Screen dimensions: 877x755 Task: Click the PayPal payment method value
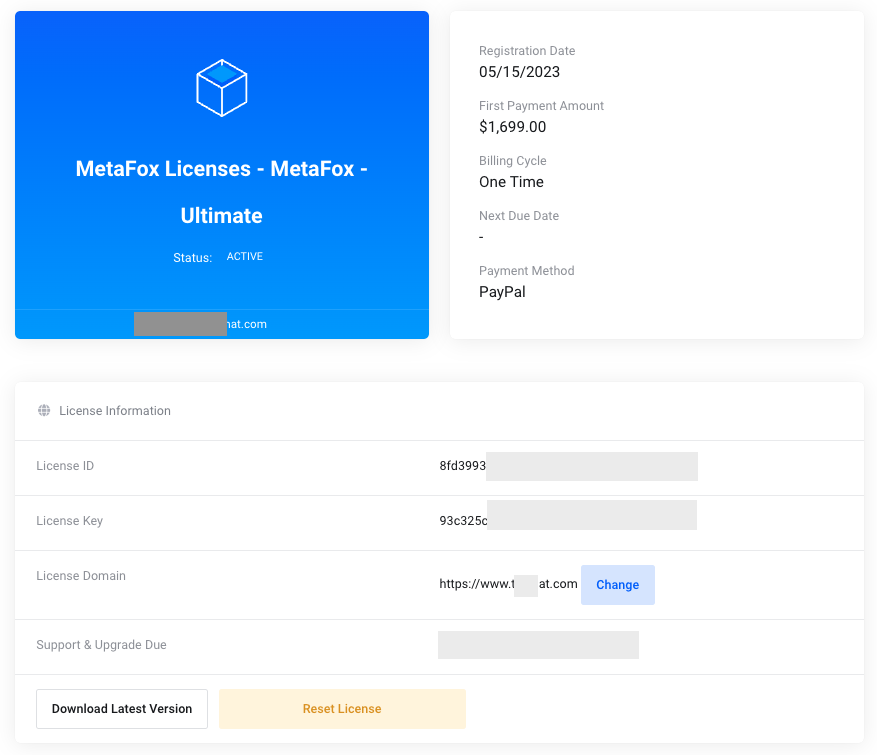(502, 292)
